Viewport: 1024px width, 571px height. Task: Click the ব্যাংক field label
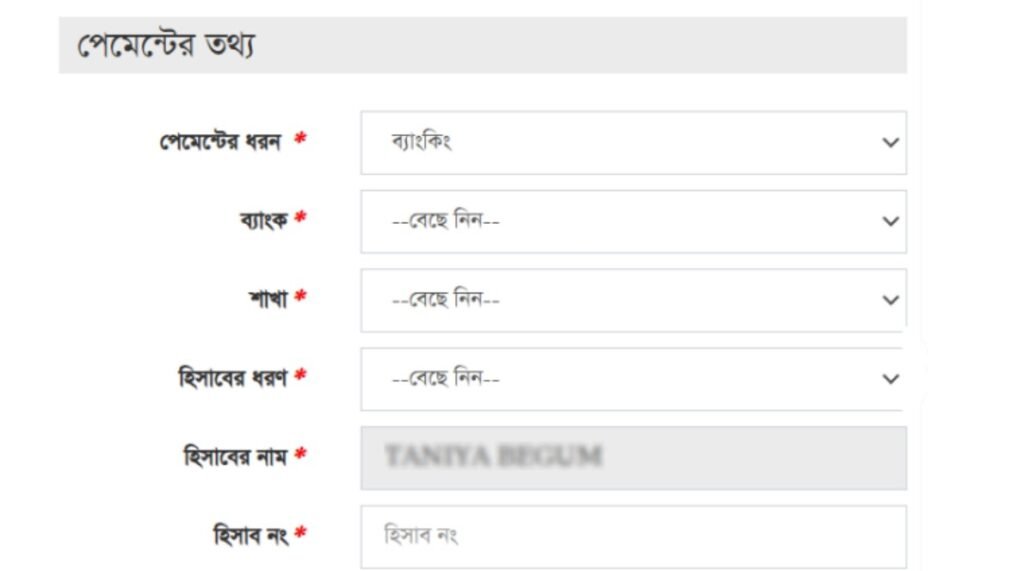click(263, 220)
